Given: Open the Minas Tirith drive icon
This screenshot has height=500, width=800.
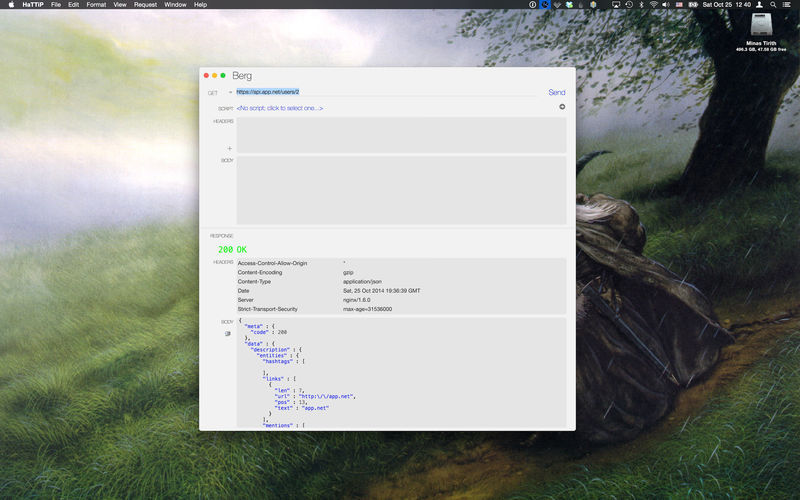Looking at the screenshot, I should point(761,28).
